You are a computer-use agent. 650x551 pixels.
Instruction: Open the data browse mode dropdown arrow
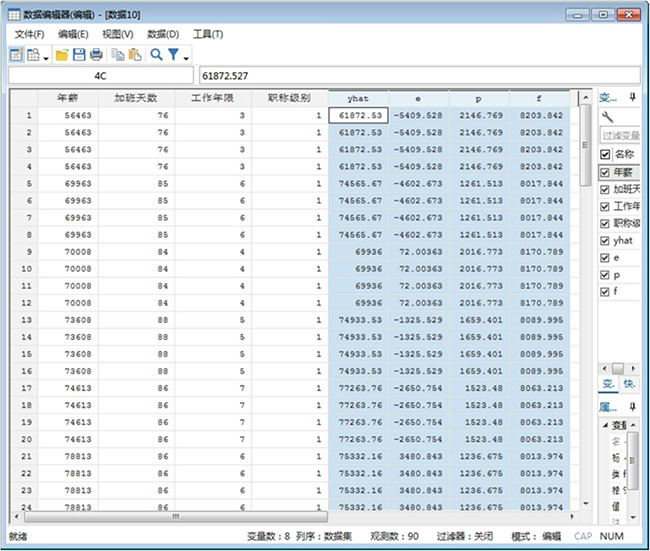[45, 56]
